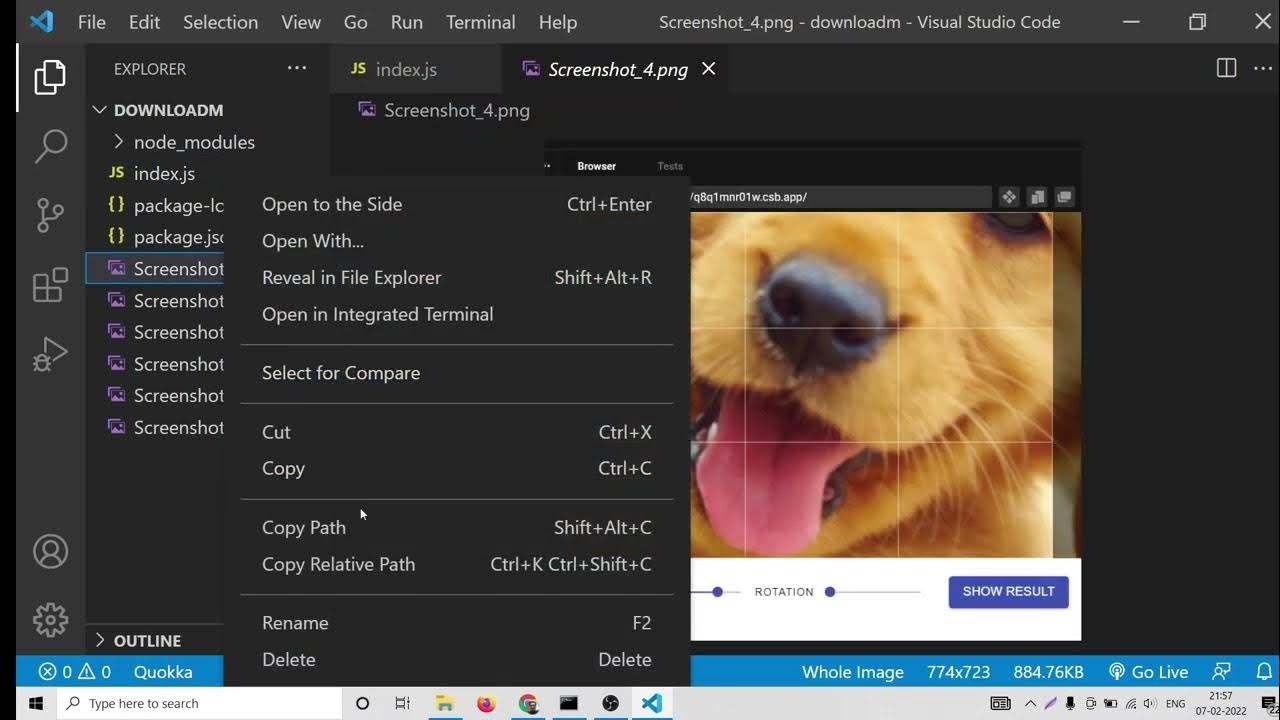Image resolution: width=1280 pixels, height=720 pixels.
Task: Open the Source Control view
Action: tap(50, 215)
